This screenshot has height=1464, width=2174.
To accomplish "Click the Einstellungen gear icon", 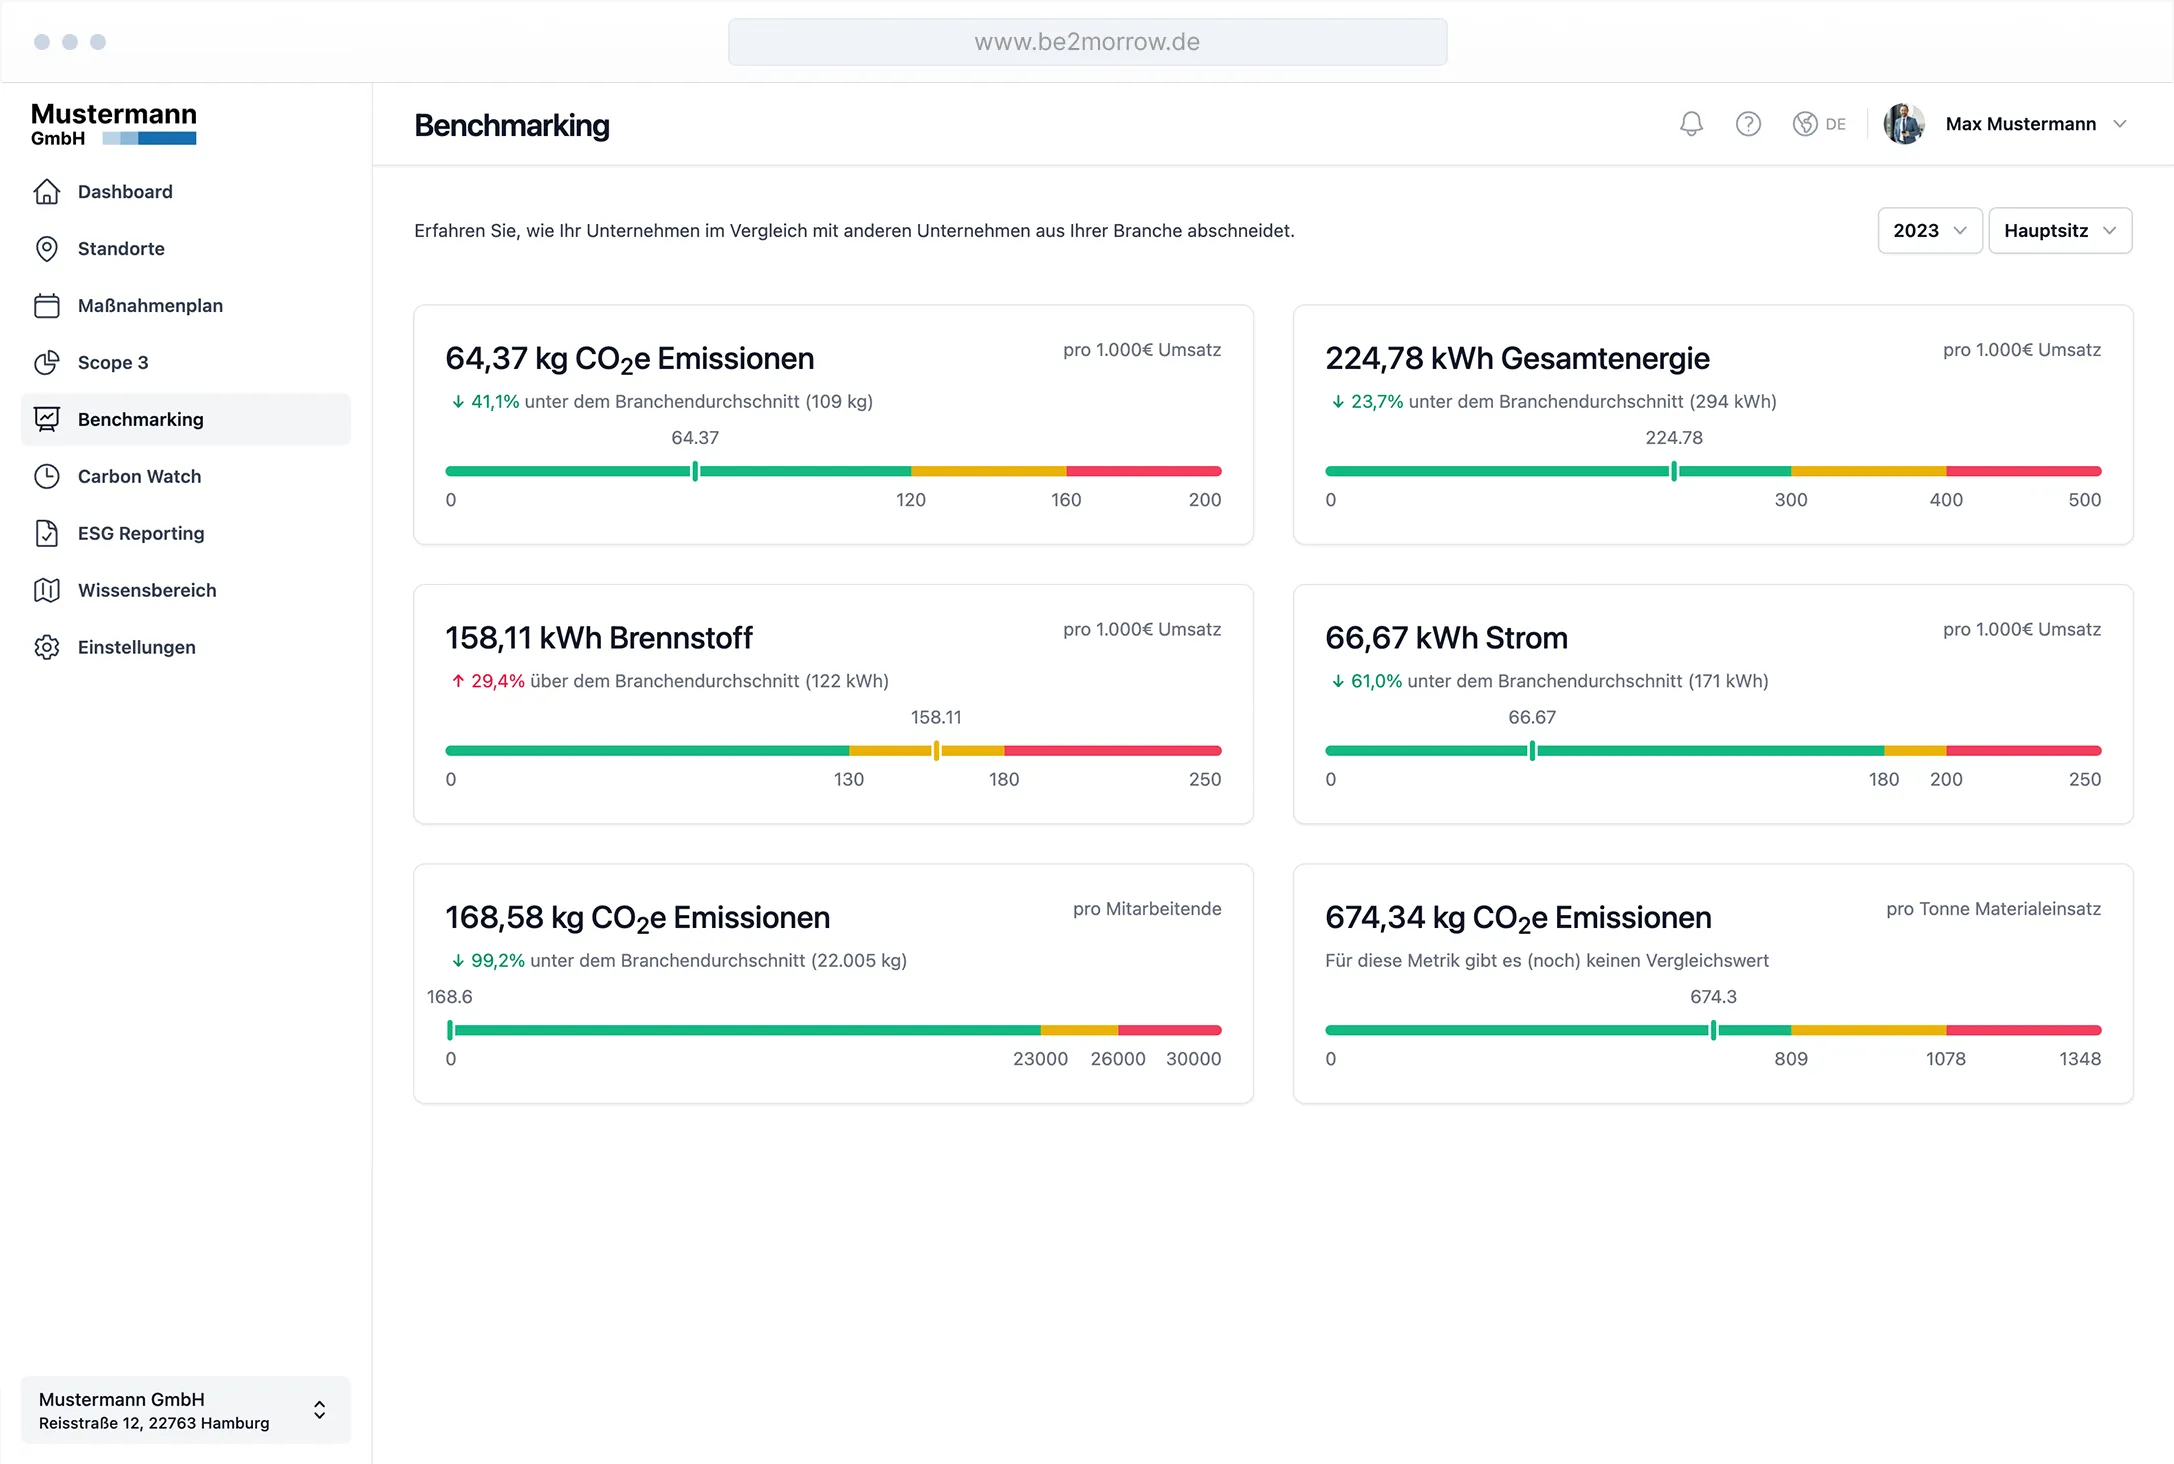I will [47, 647].
